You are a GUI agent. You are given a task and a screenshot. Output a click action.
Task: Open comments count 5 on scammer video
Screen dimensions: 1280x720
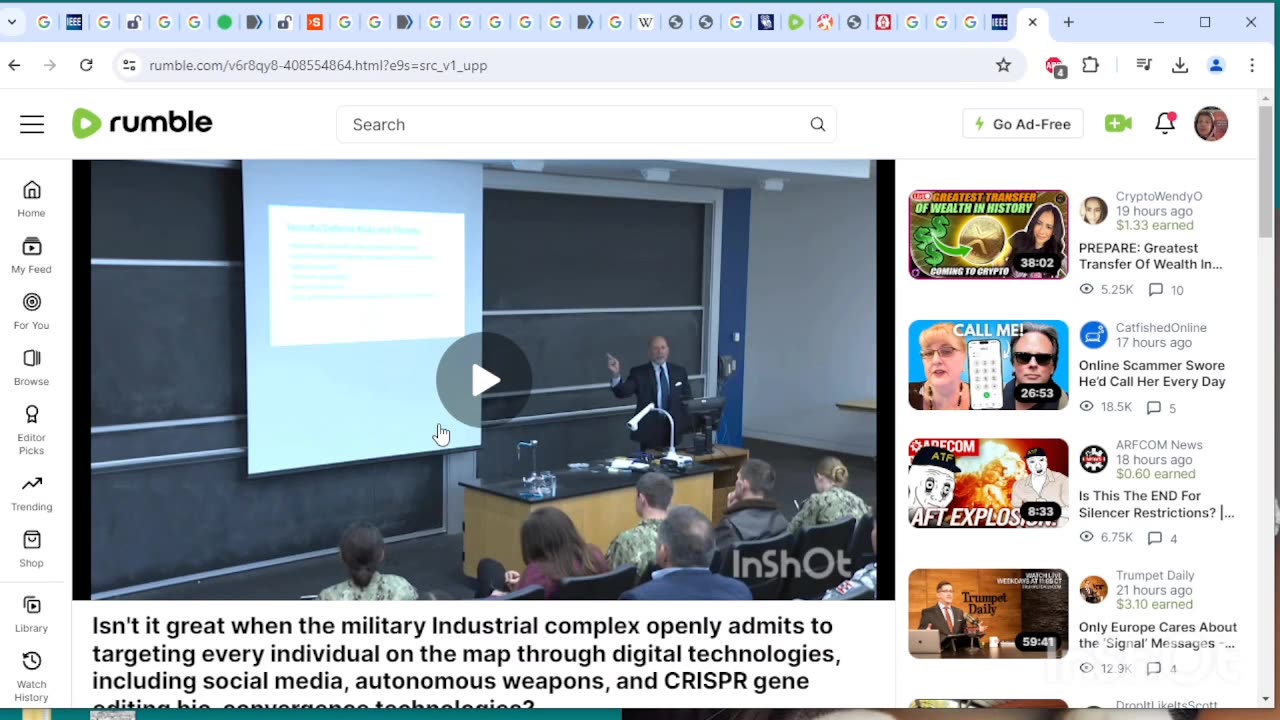click(1162, 407)
